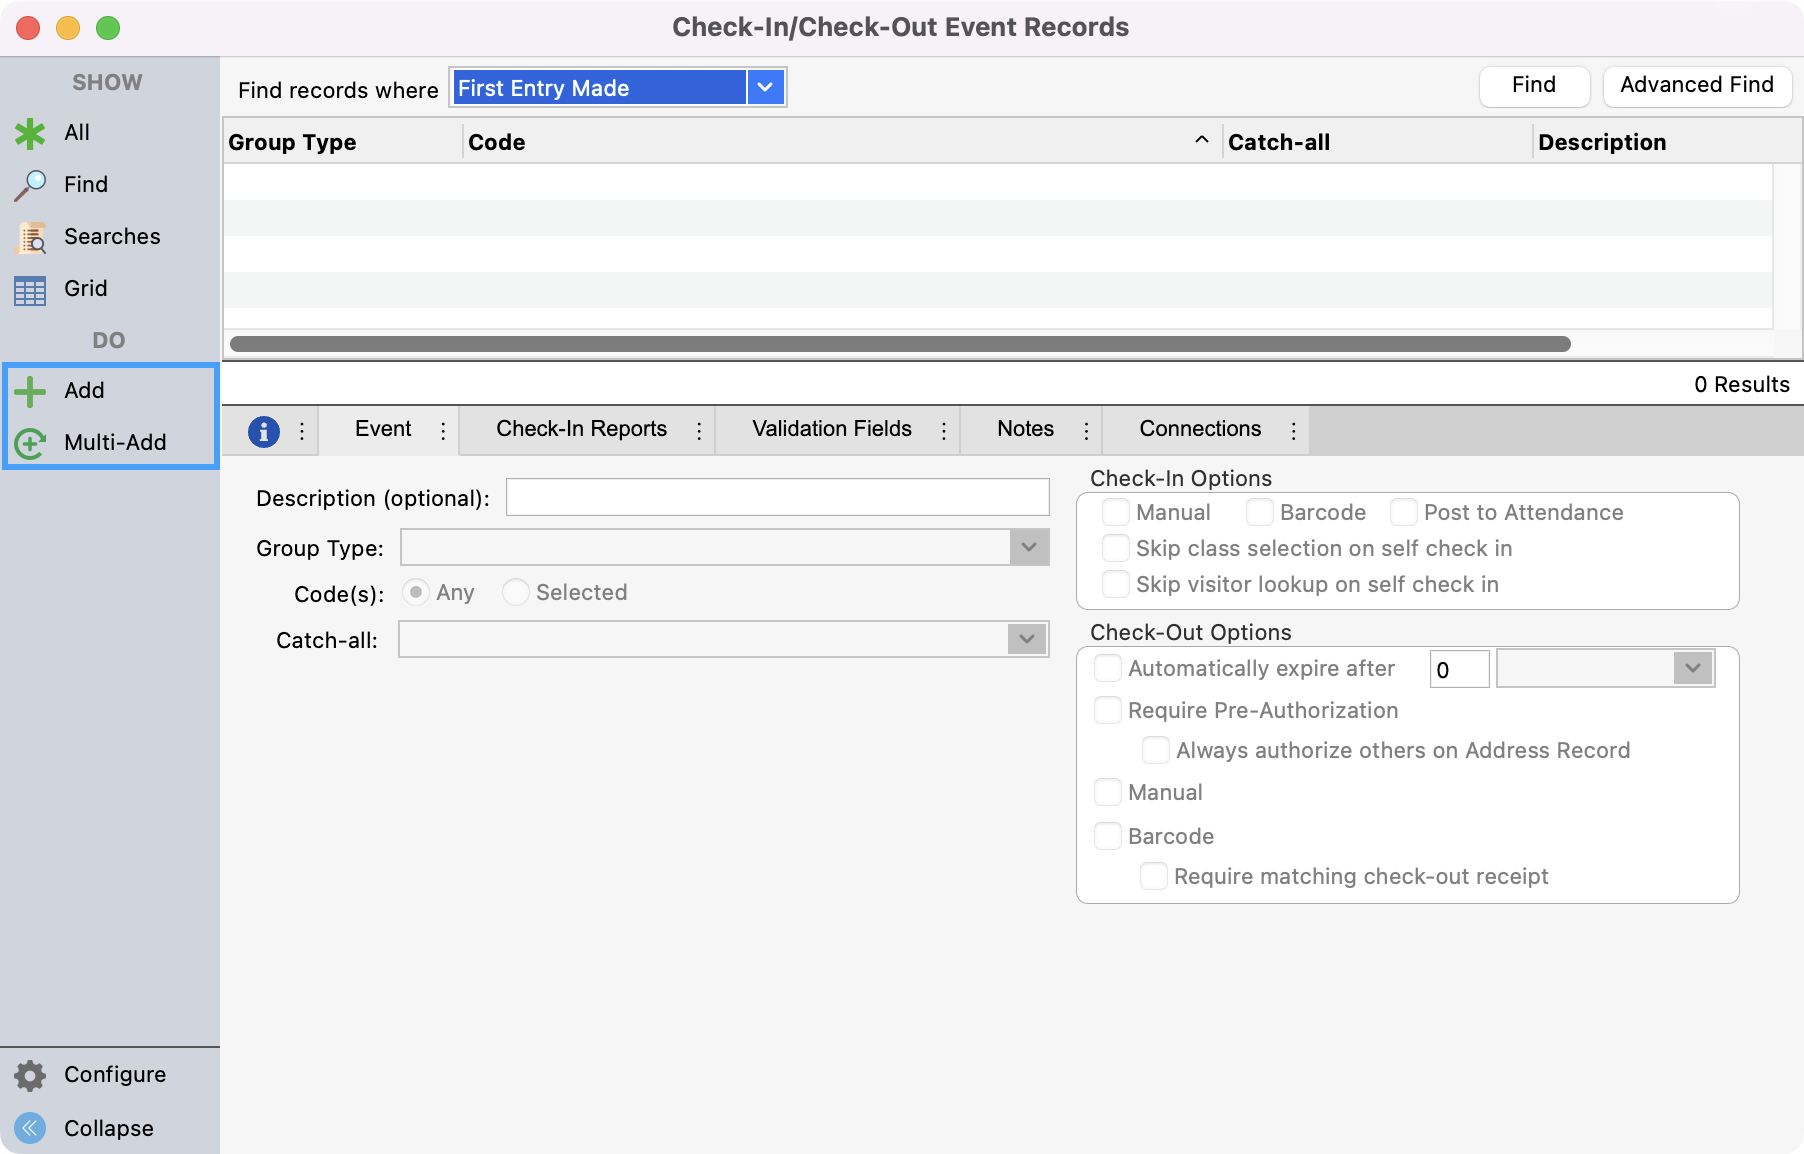Switch to Grid view

[30, 289]
